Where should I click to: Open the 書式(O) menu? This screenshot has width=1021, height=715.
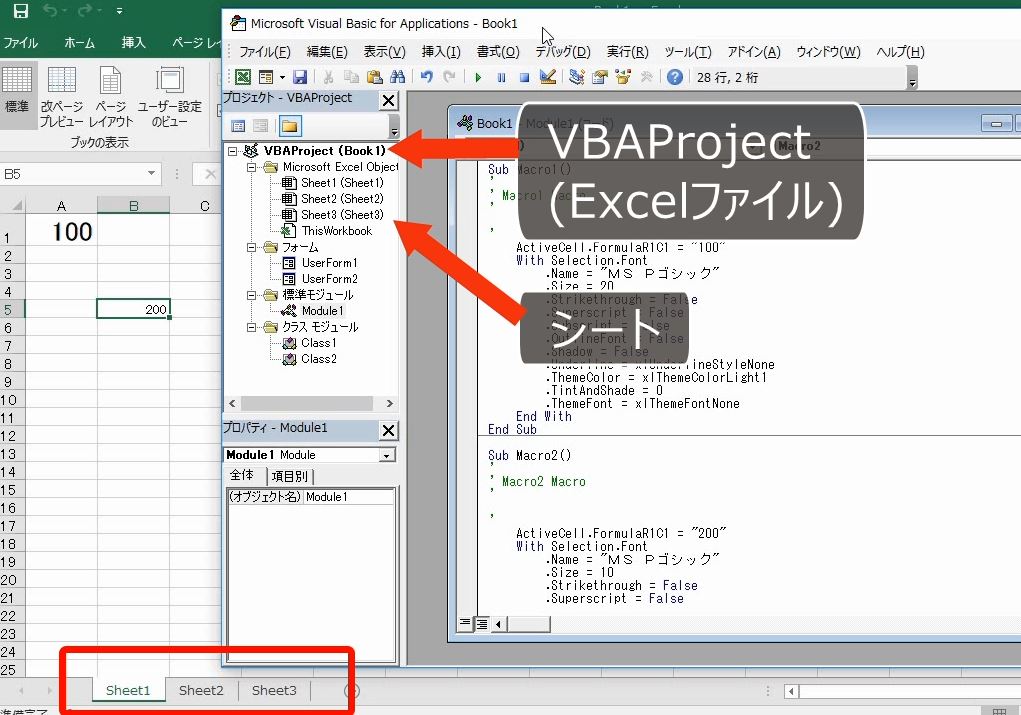tap(498, 52)
